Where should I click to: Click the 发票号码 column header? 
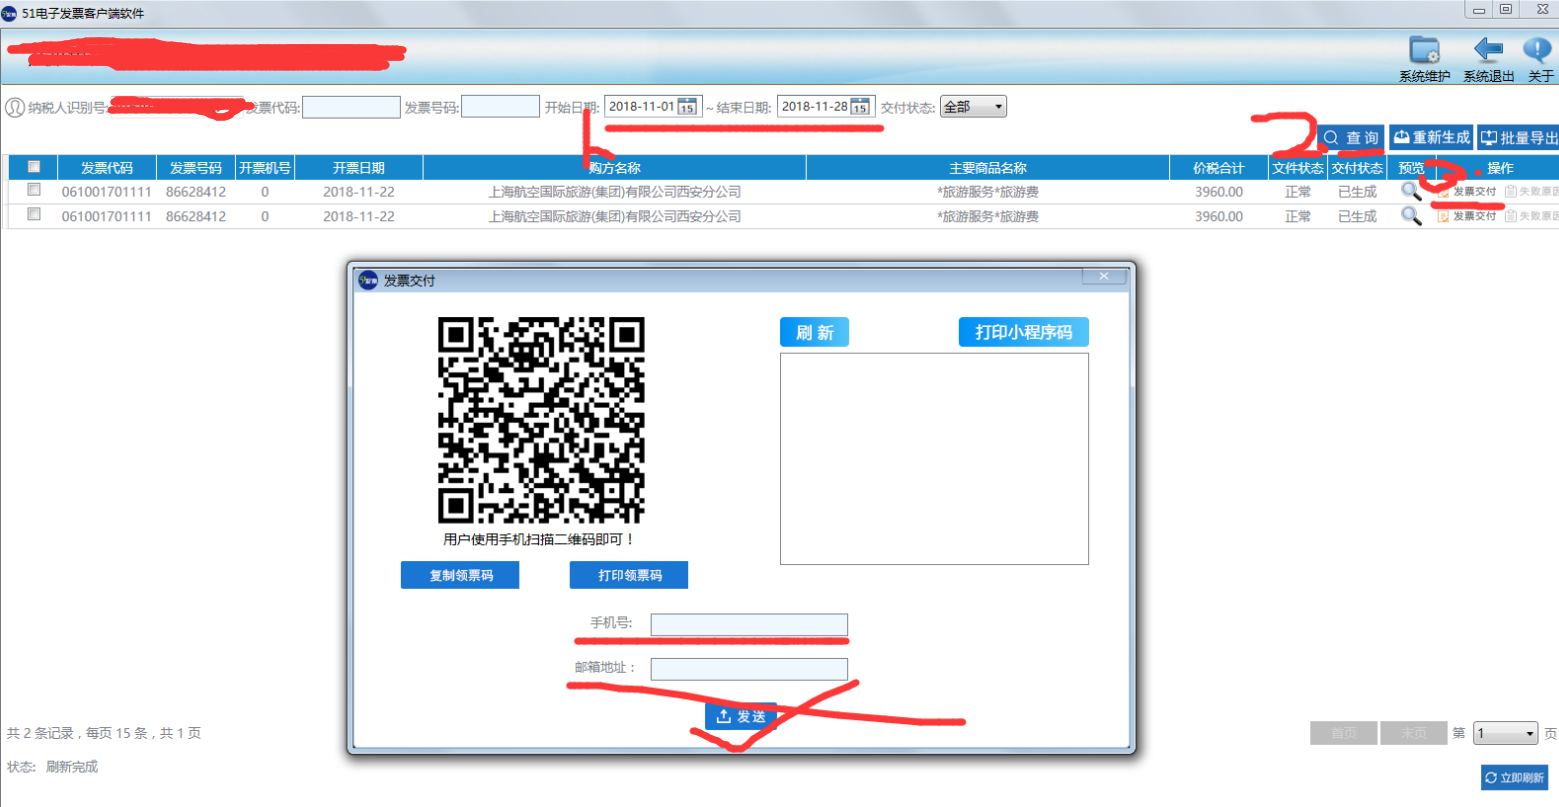click(x=196, y=168)
